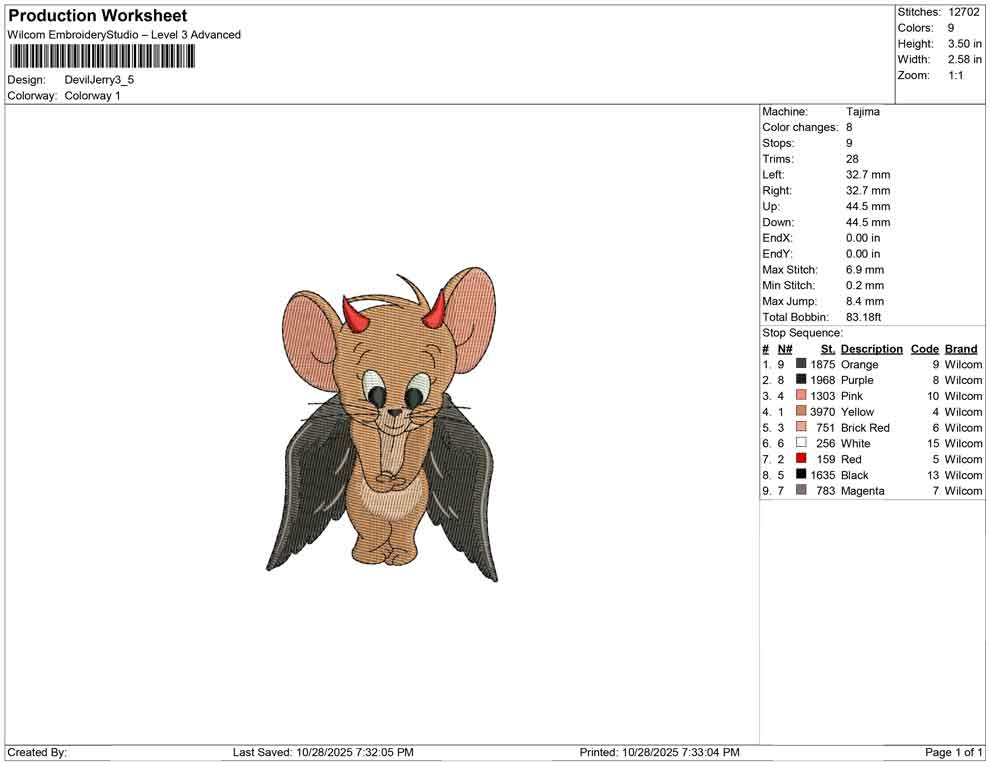
Task: Click 'Wilcom EmbroideryStudio – Level 3 Advanced' text
Action: (124, 35)
